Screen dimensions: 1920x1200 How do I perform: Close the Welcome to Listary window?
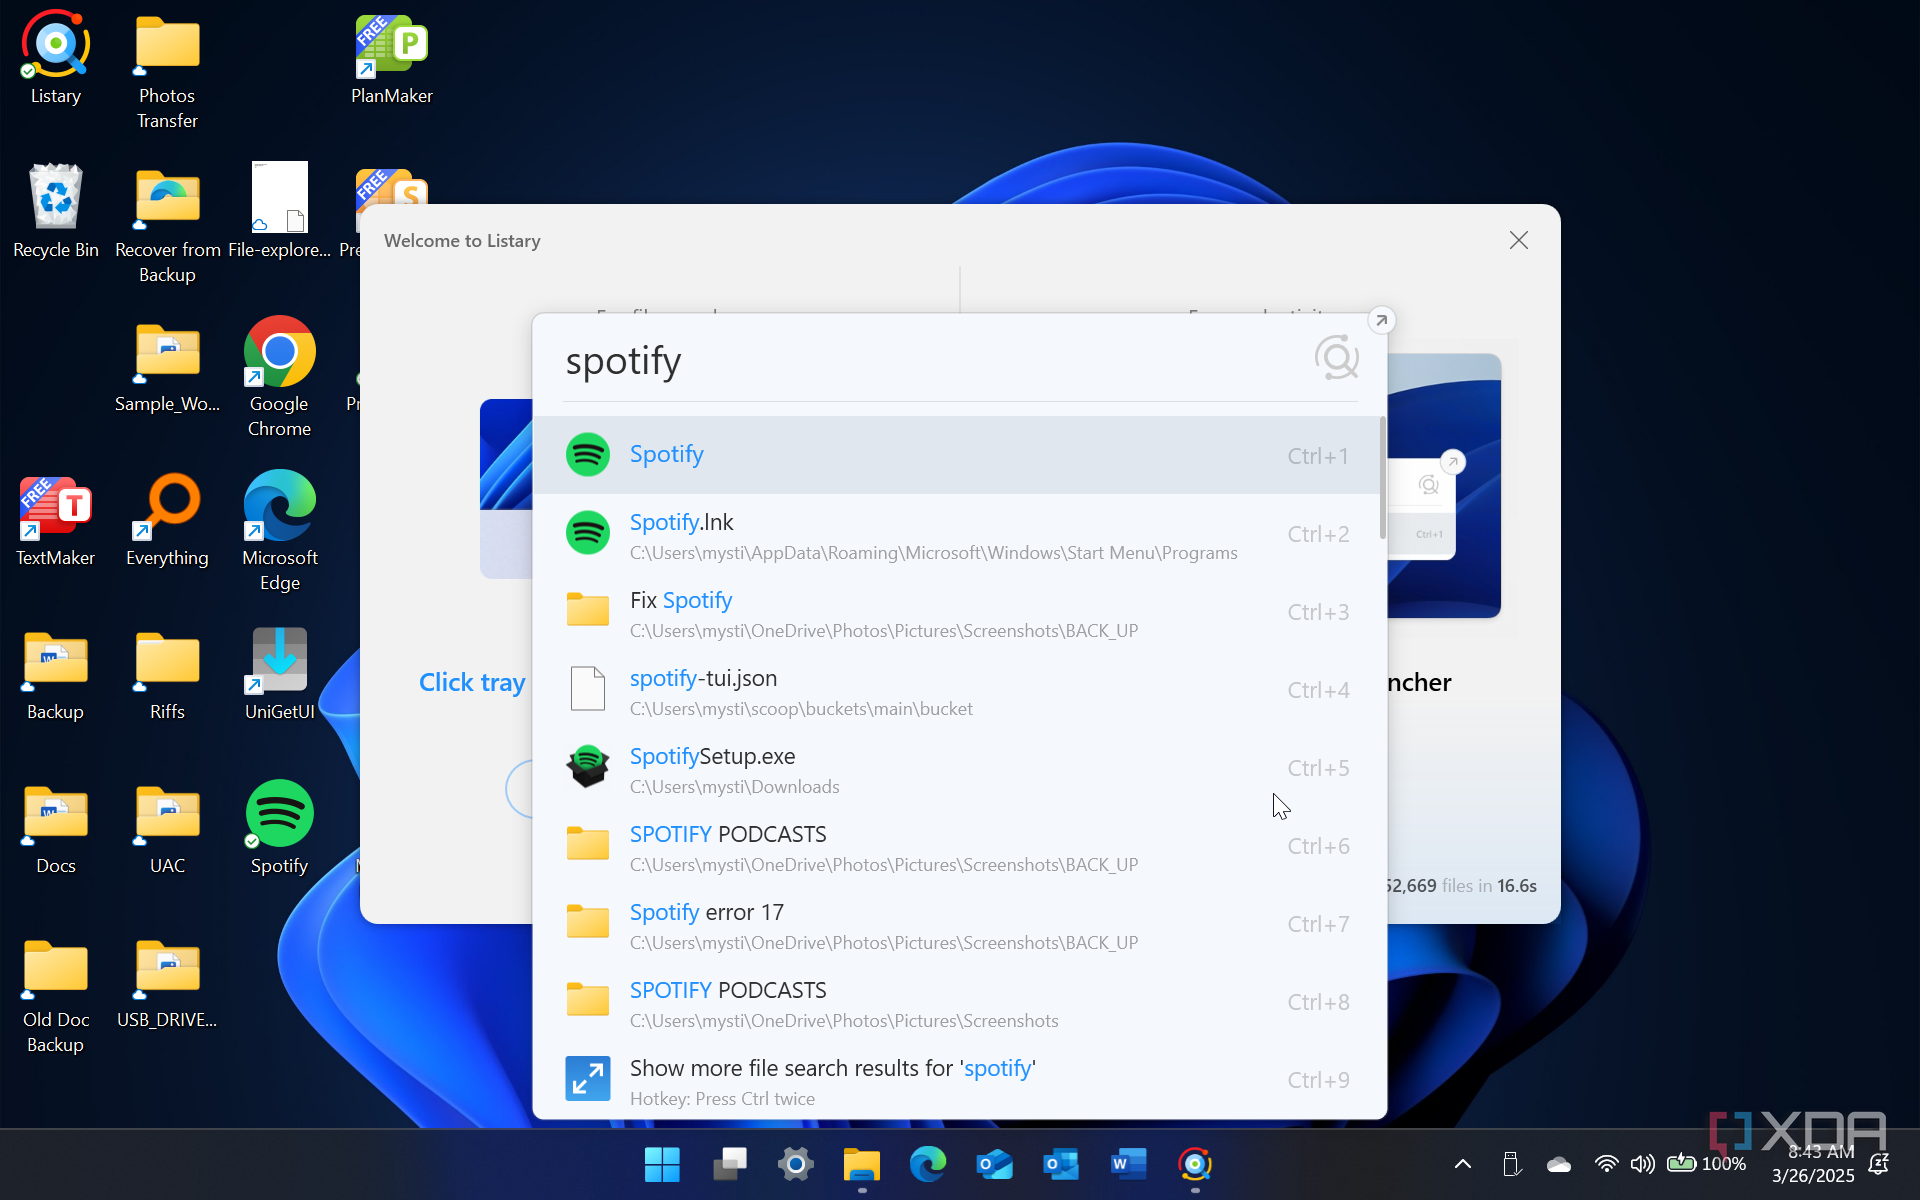[1519, 240]
